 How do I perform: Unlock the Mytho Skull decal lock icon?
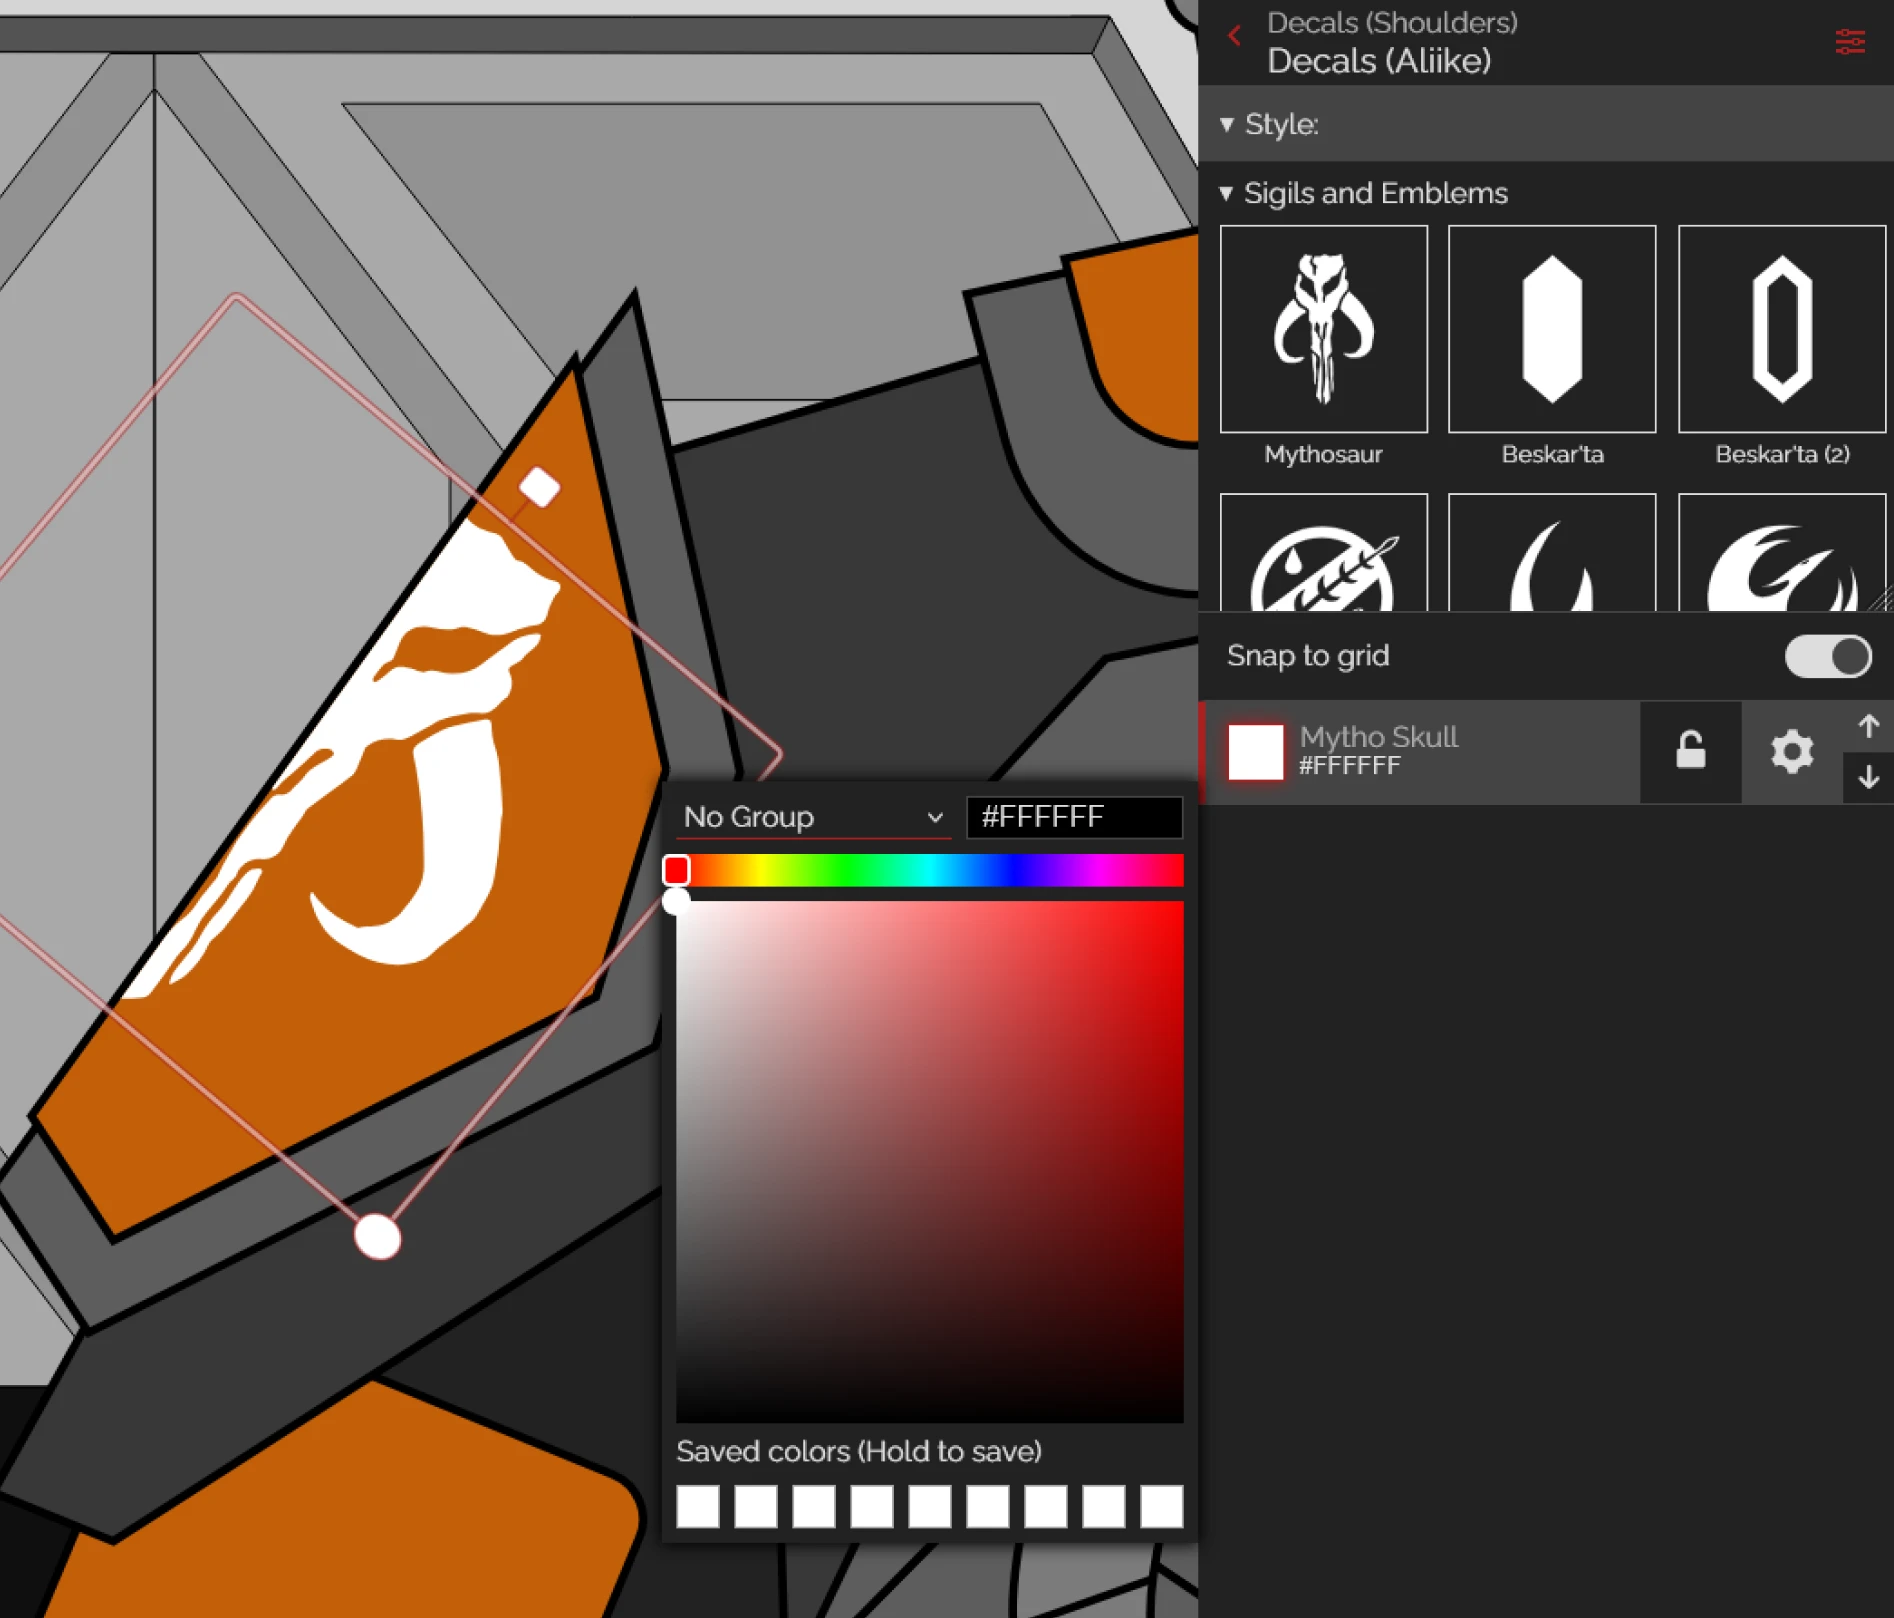1690,751
